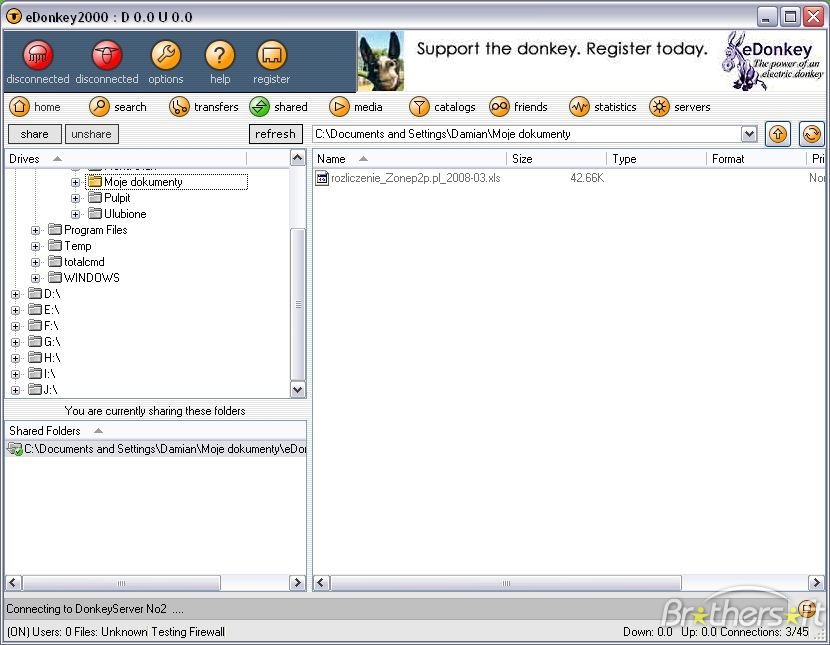
Task: Expand the D:\ drive node
Action: coord(15,295)
